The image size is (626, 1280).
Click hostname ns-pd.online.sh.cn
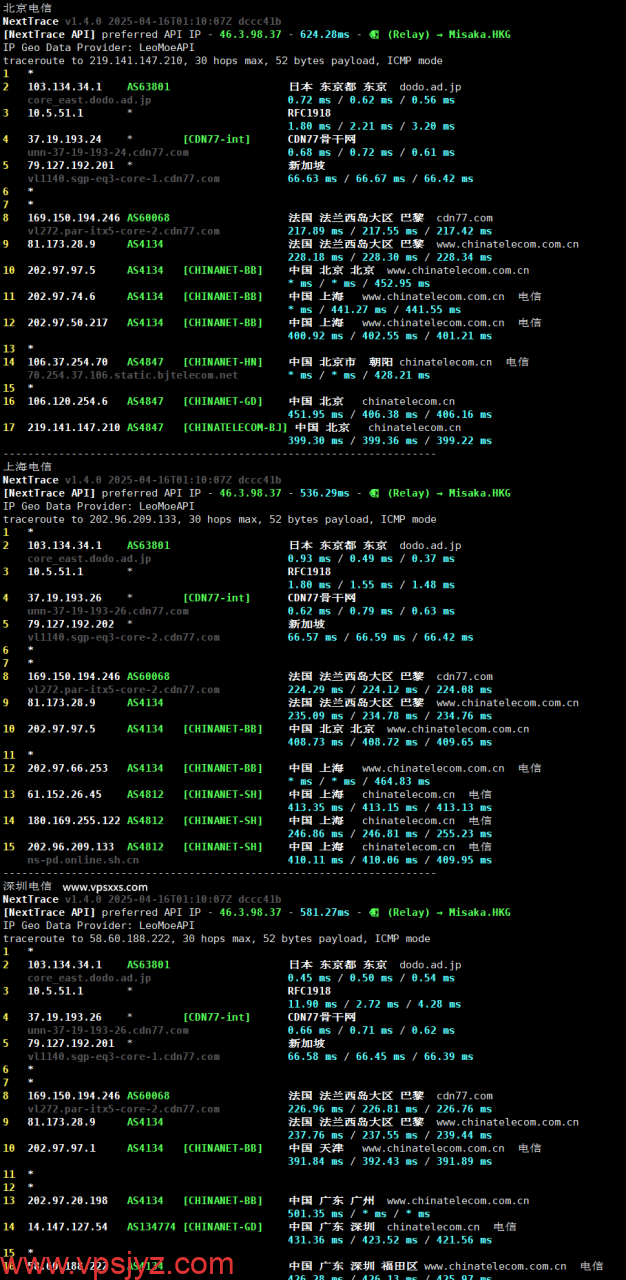pyautogui.click(x=83, y=860)
